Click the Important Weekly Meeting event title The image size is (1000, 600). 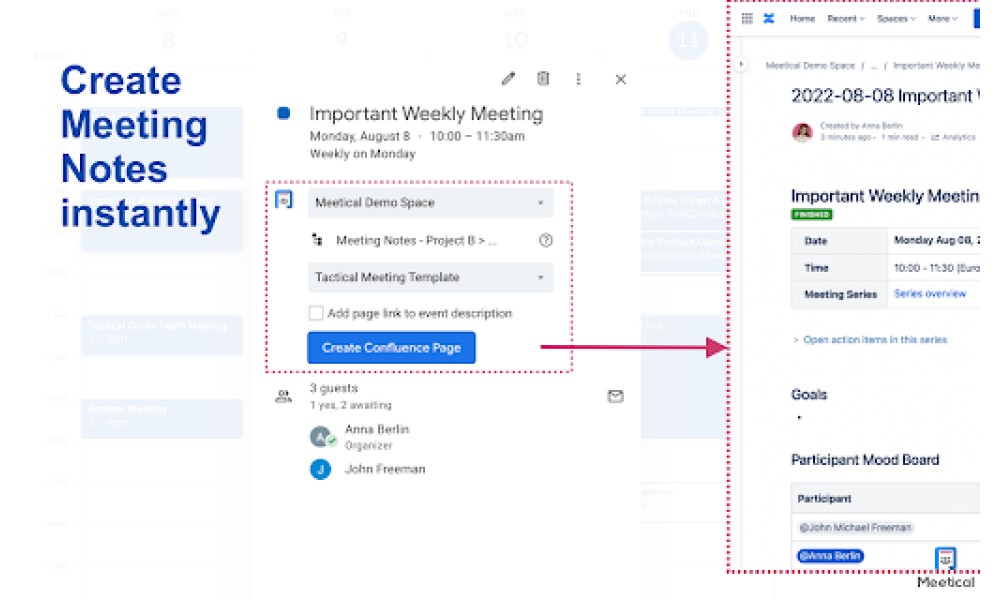click(427, 113)
